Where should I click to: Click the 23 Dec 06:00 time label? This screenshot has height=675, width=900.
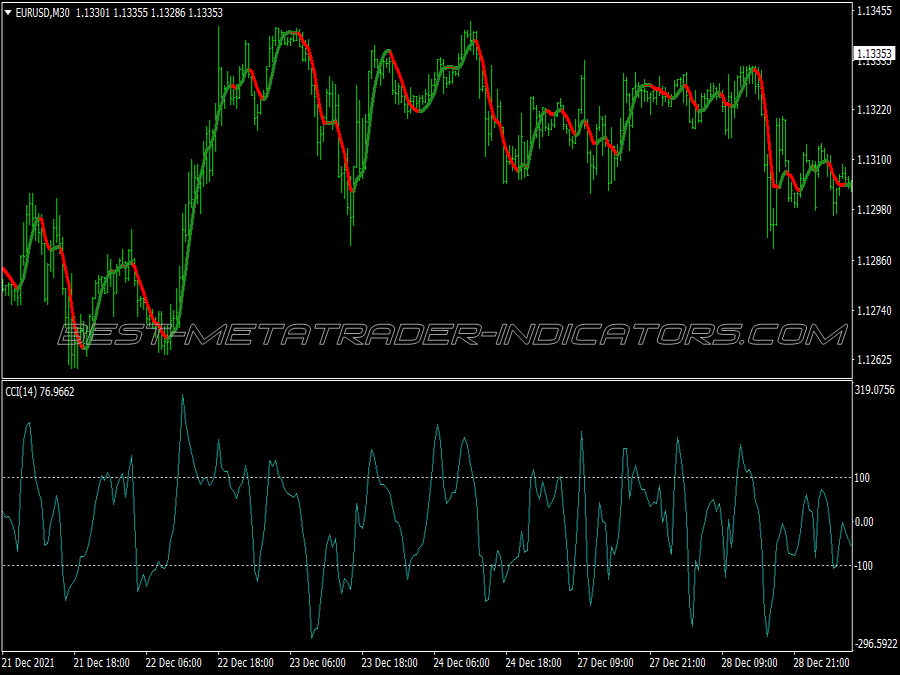coord(317,663)
